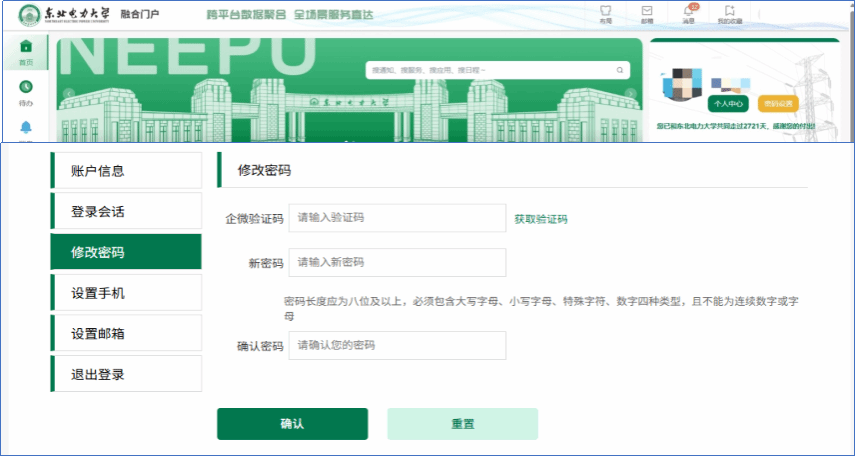856x456 pixels.
Task: Click the 修改密码 panel heading
Action: 264,170
